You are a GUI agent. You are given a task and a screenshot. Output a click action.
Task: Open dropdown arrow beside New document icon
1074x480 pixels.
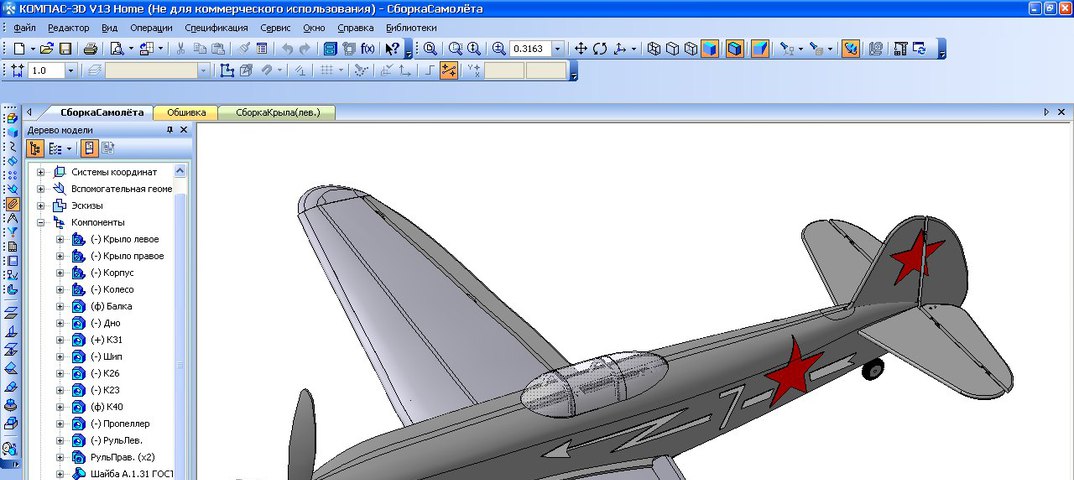tap(32, 49)
